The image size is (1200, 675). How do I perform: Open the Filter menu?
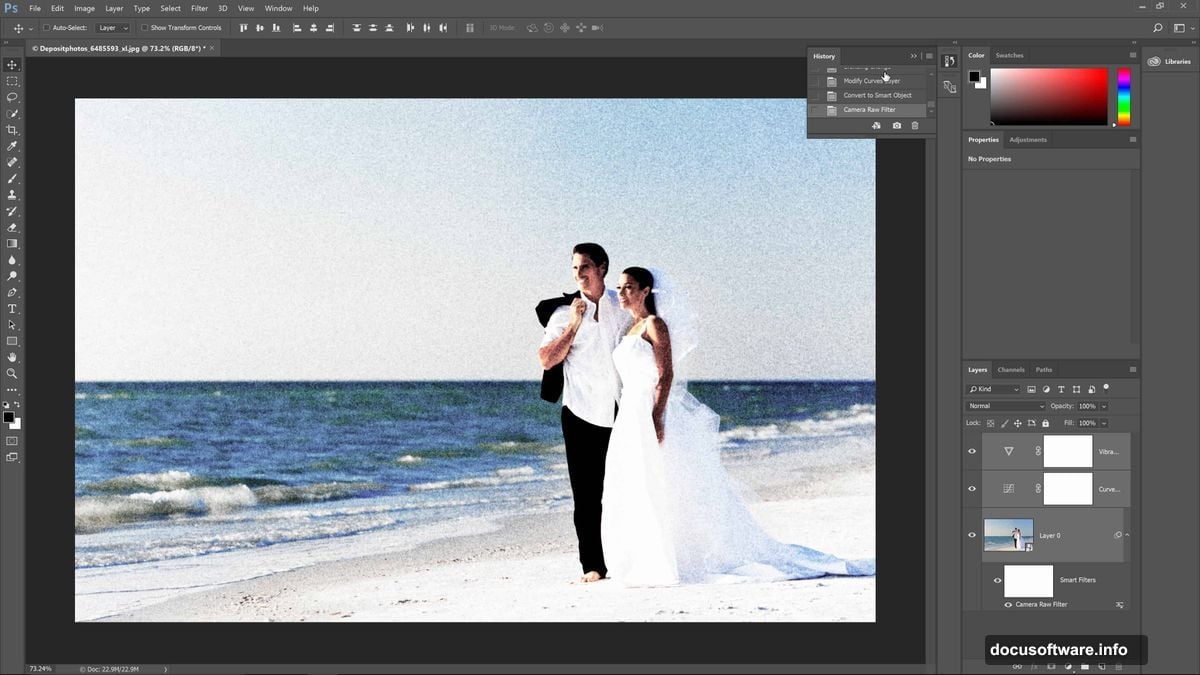pos(199,8)
